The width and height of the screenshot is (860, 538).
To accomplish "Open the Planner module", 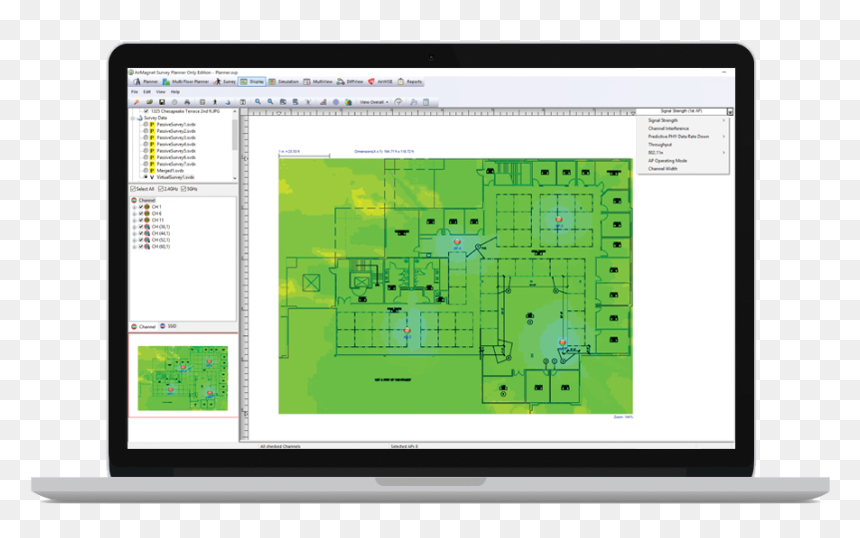I will 145,82.
